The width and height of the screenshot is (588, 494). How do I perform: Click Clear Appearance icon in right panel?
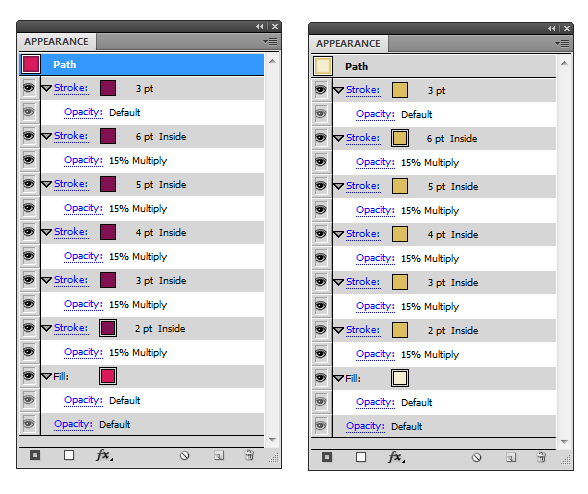[x=476, y=457]
